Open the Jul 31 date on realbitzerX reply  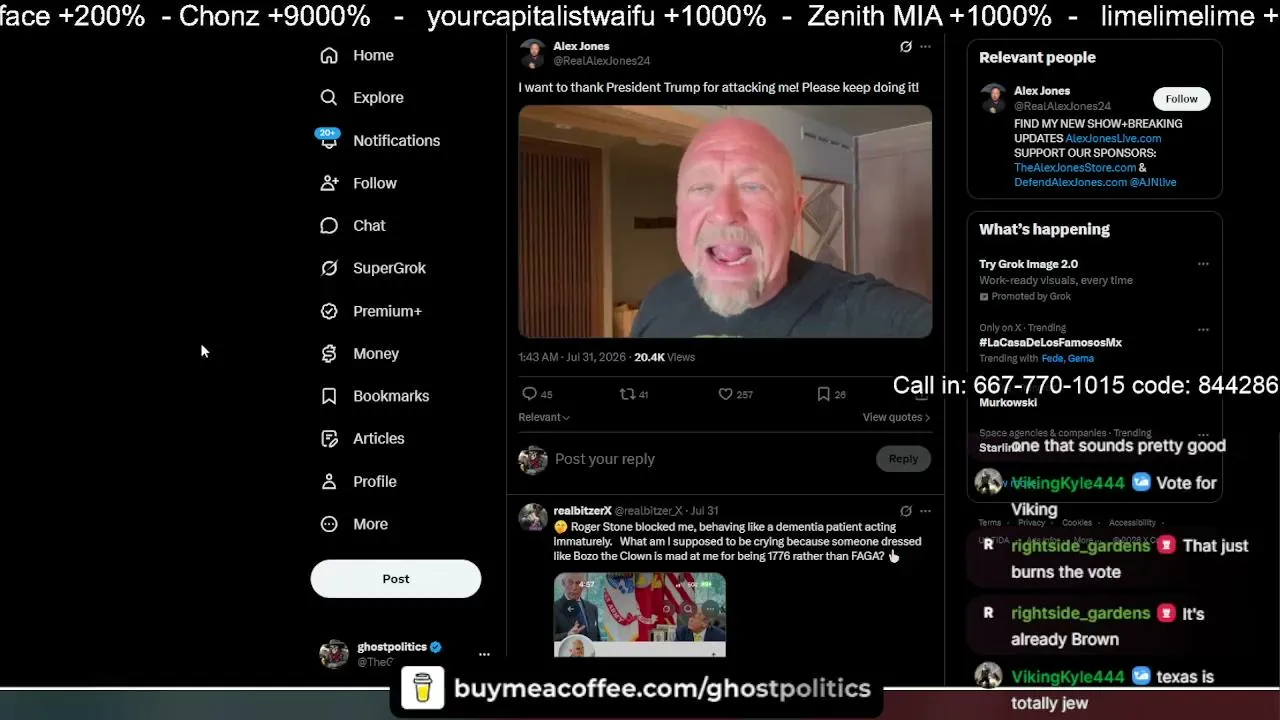tap(704, 511)
